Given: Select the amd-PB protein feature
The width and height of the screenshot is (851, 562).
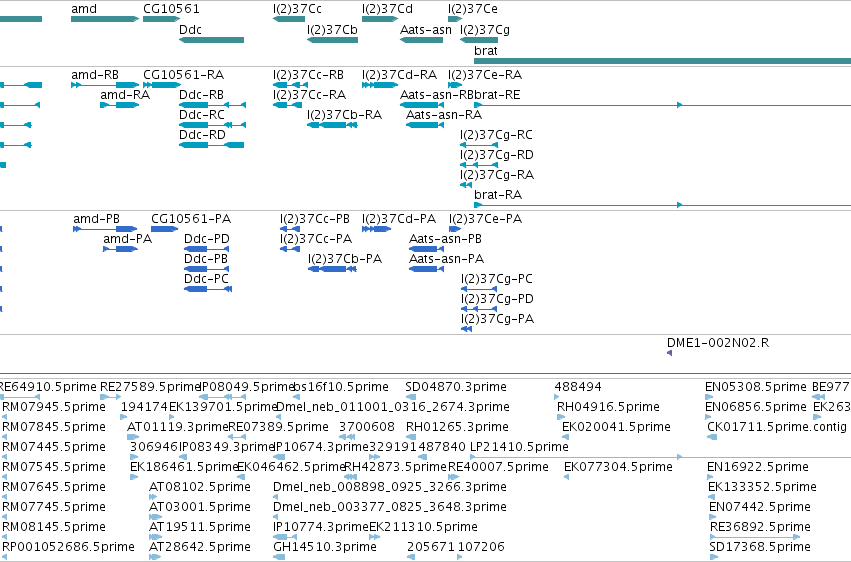Looking at the screenshot, I should (105, 229).
